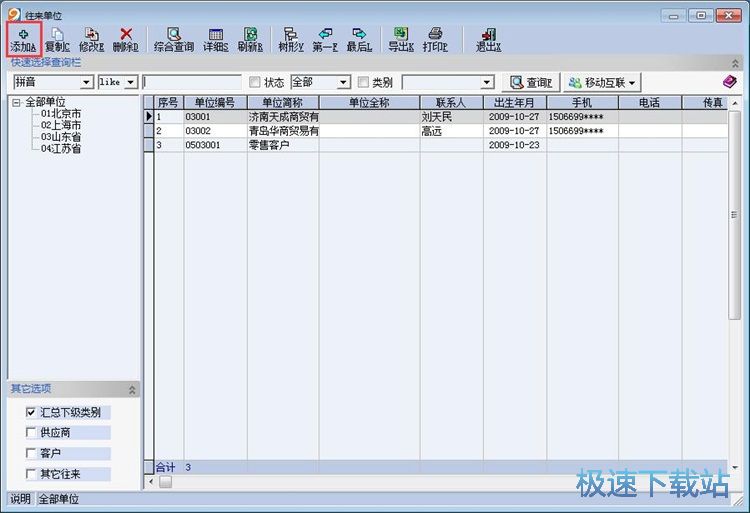The image size is (750, 513).
Task: Open the 详细S details view icon
Action: [x=216, y=40]
